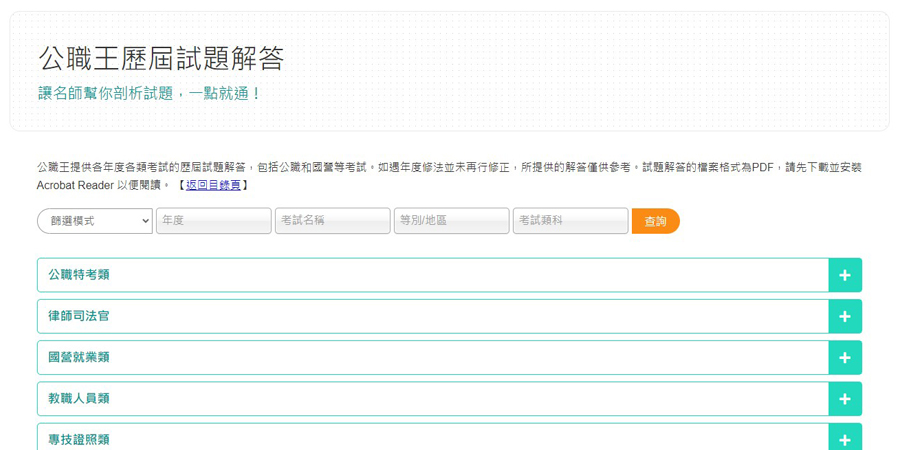Expand 教職人員類 with its plus icon
This screenshot has width=900, height=450.
pos(845,399)
